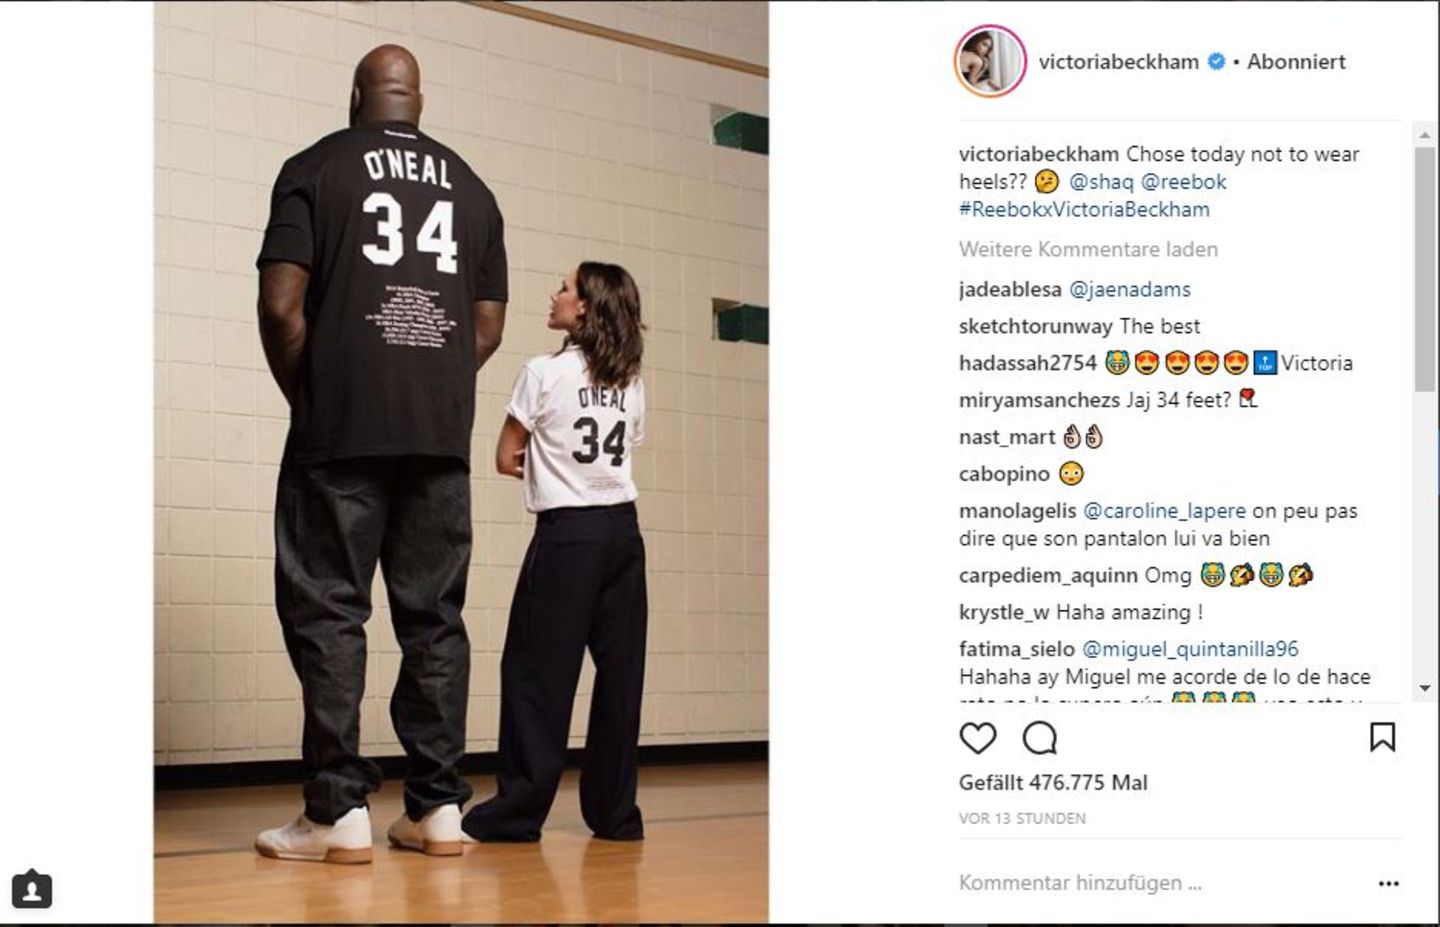The image size is (1440, 927).
Task: Click the tagged people icon on photo
Action: tap(32, 889)
